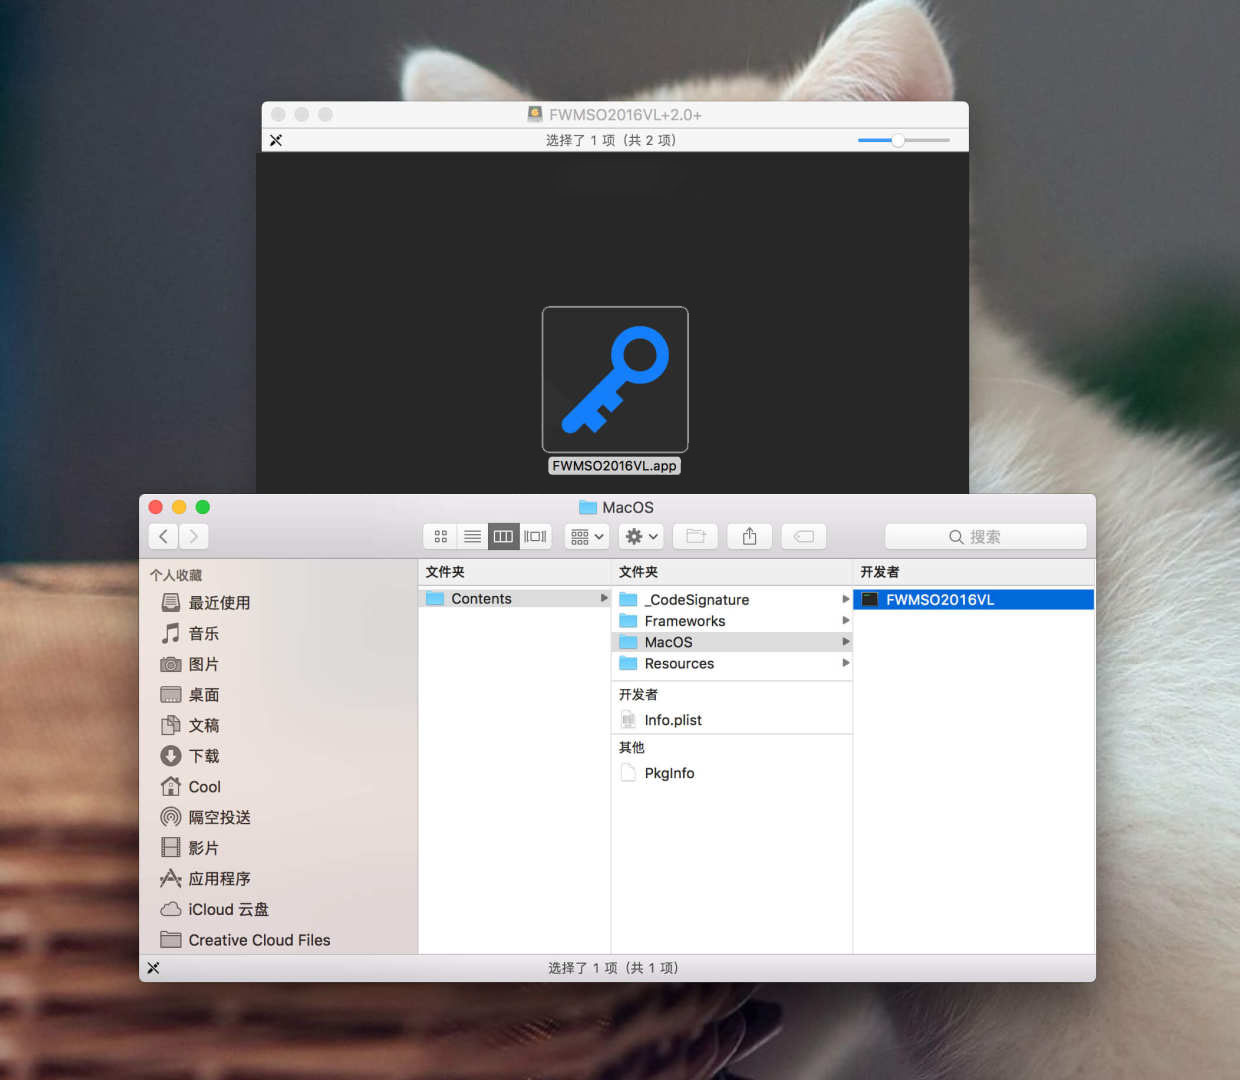Image resolution: width=1240 pixels, height=1080 pixels.
Task: Click the 搜索 search field
Action: pos(986,536)
